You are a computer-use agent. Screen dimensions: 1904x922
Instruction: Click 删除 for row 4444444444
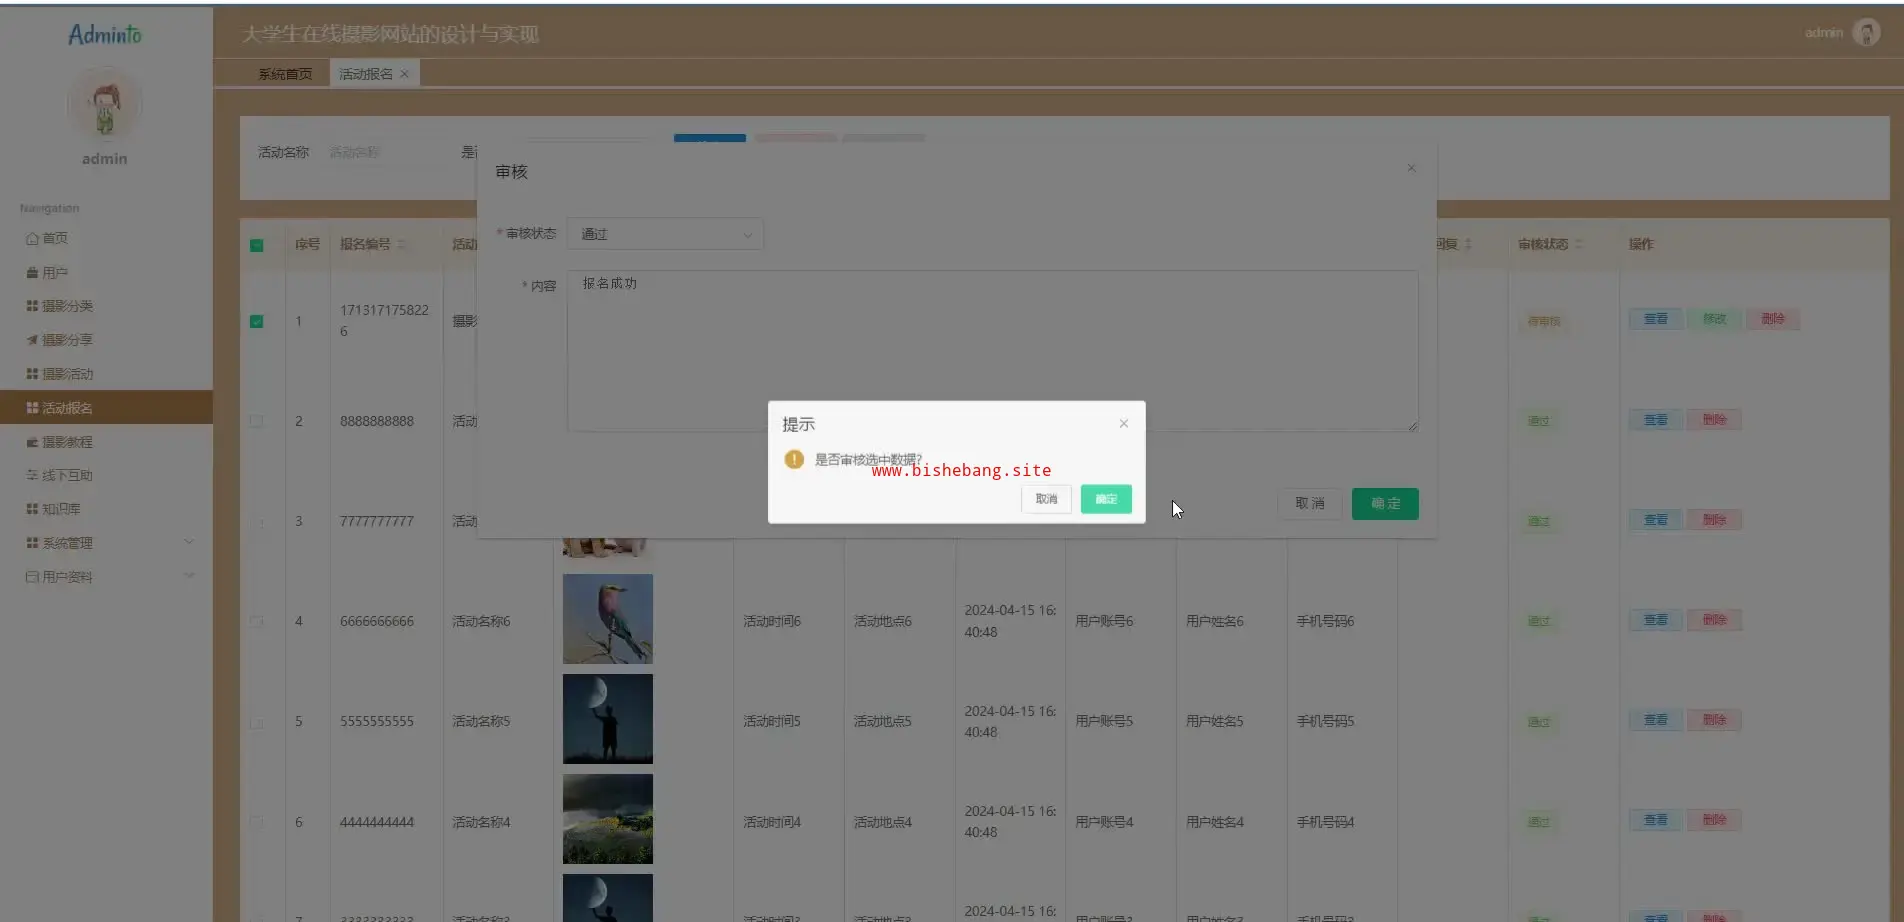click(1714, 820)
